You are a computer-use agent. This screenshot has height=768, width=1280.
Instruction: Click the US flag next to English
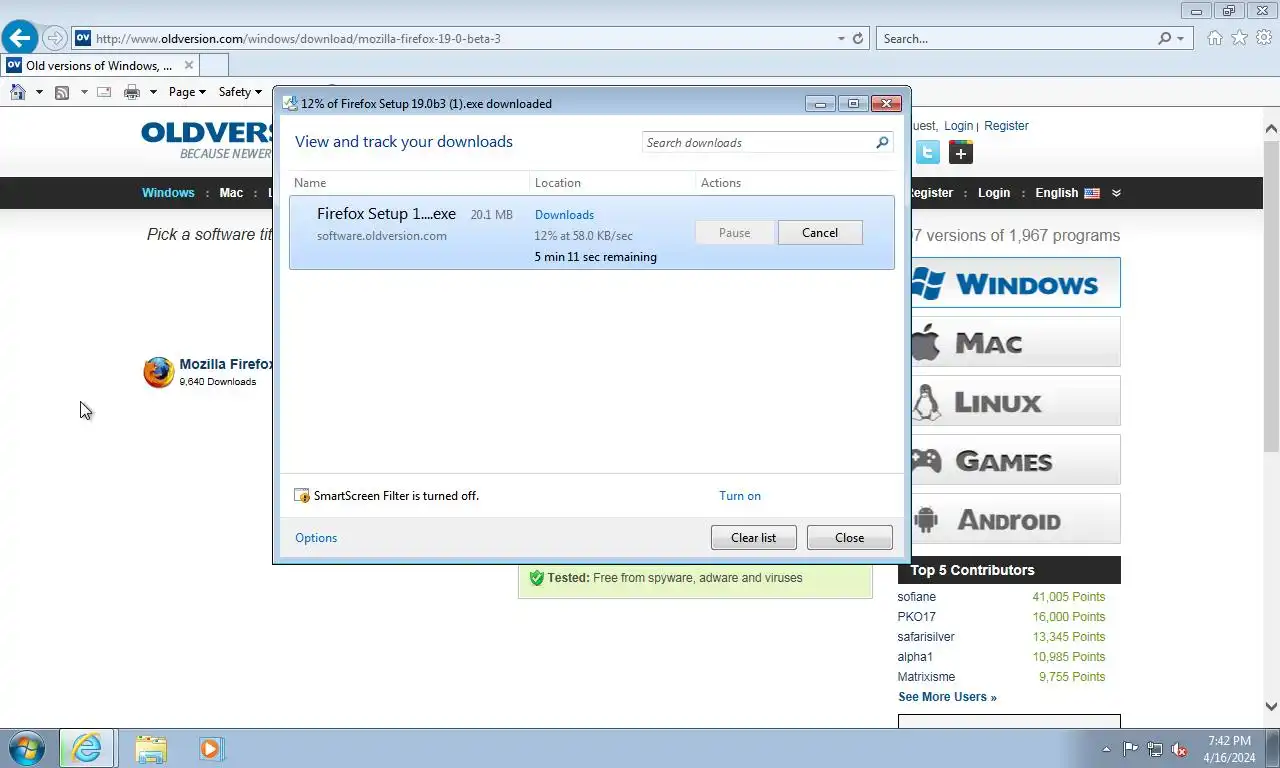tap(1092, 193)
